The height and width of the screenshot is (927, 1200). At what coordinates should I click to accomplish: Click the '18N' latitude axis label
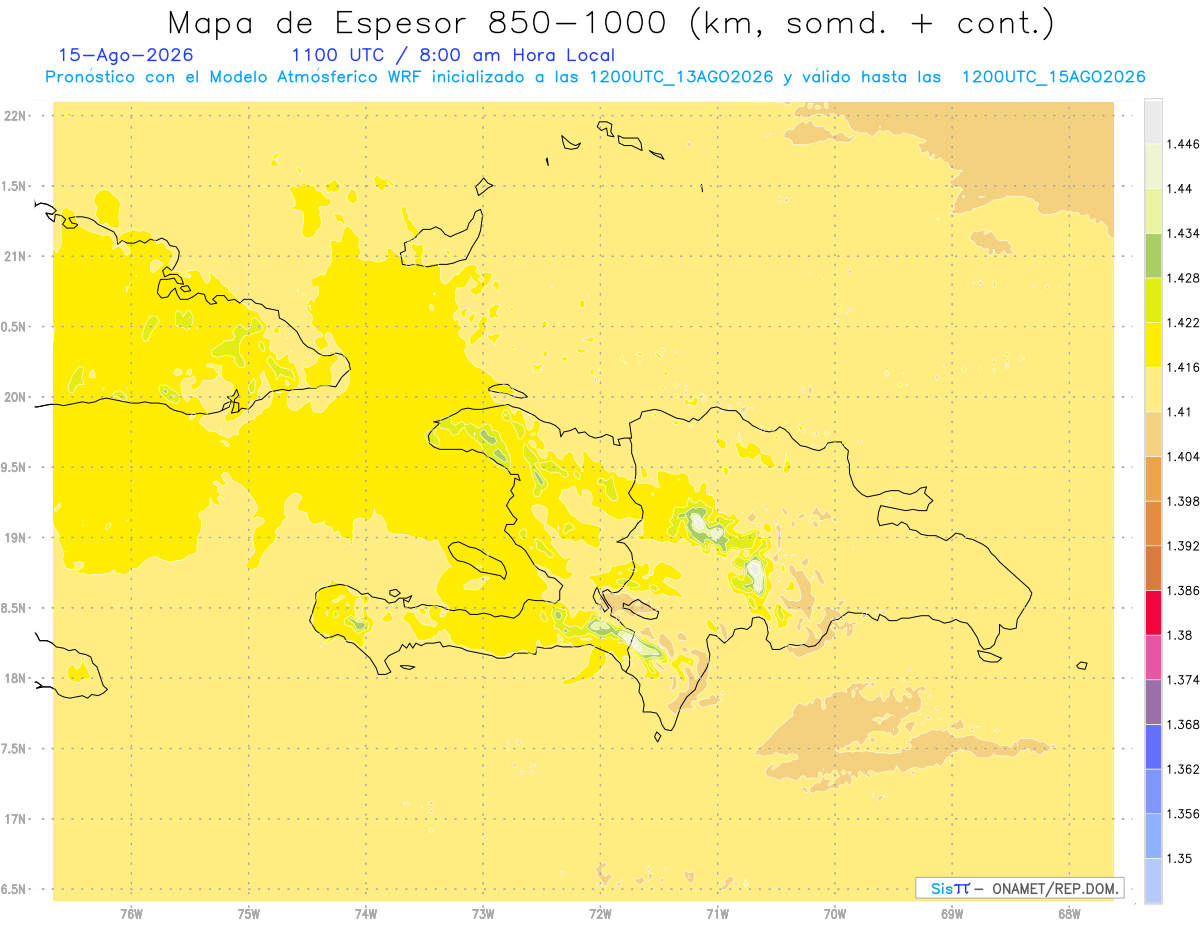pos(16,678)
